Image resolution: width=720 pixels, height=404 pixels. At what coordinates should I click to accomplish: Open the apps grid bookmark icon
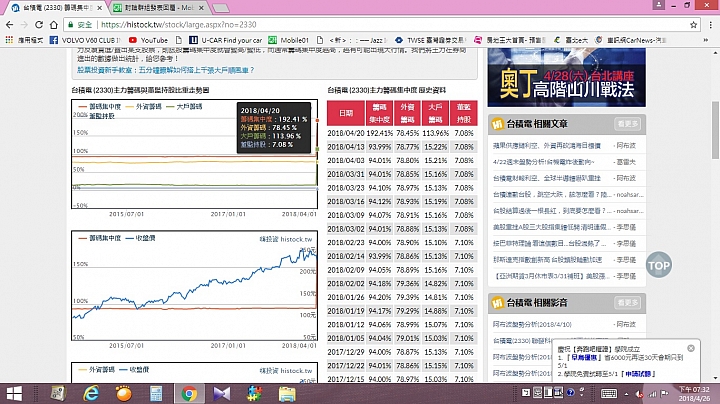coord(9,40)
